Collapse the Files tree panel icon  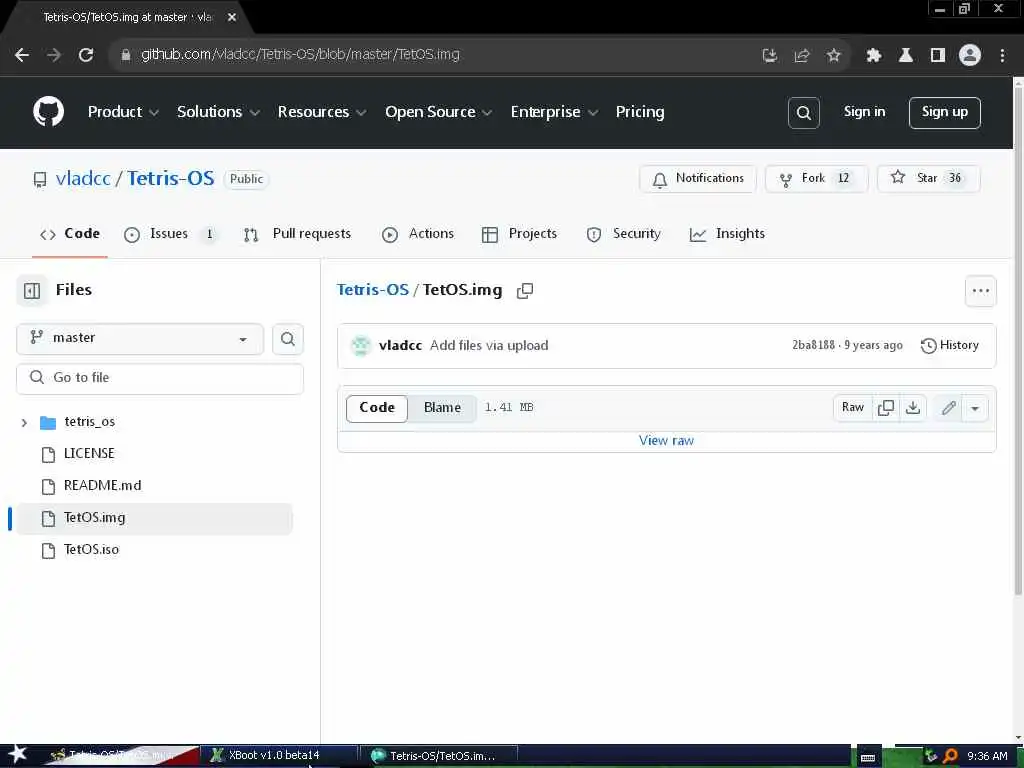pos(32,291)
